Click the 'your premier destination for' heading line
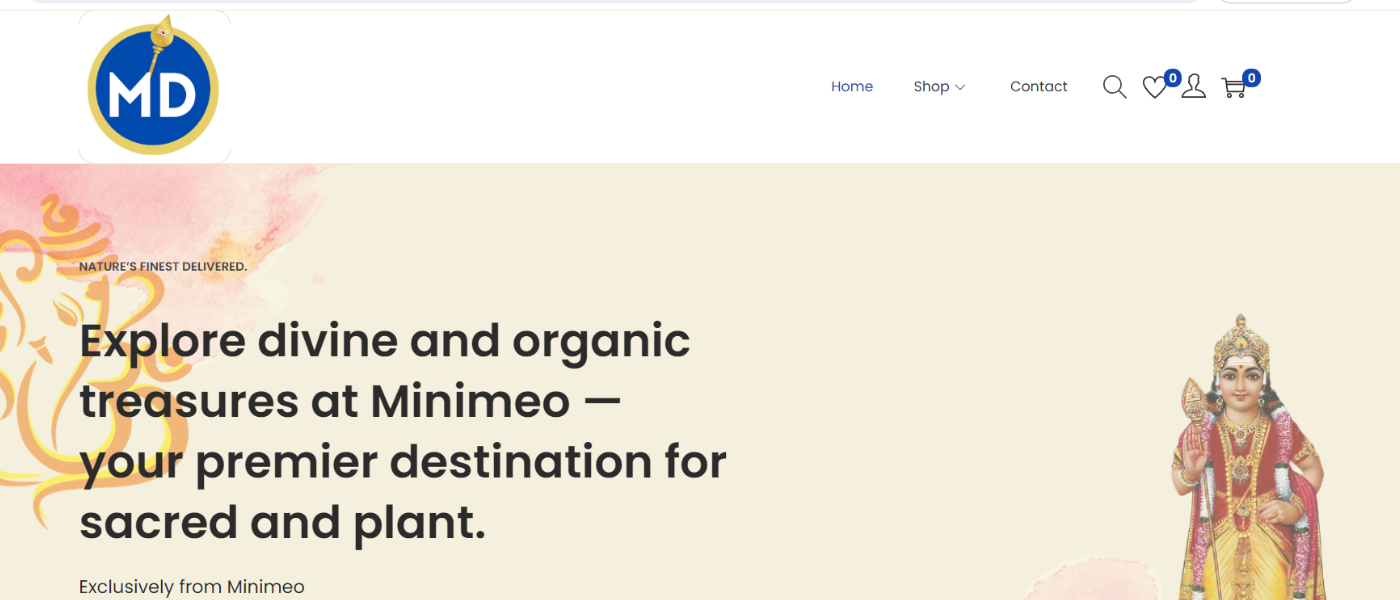The image size is (1400, 600). point(403,462)
